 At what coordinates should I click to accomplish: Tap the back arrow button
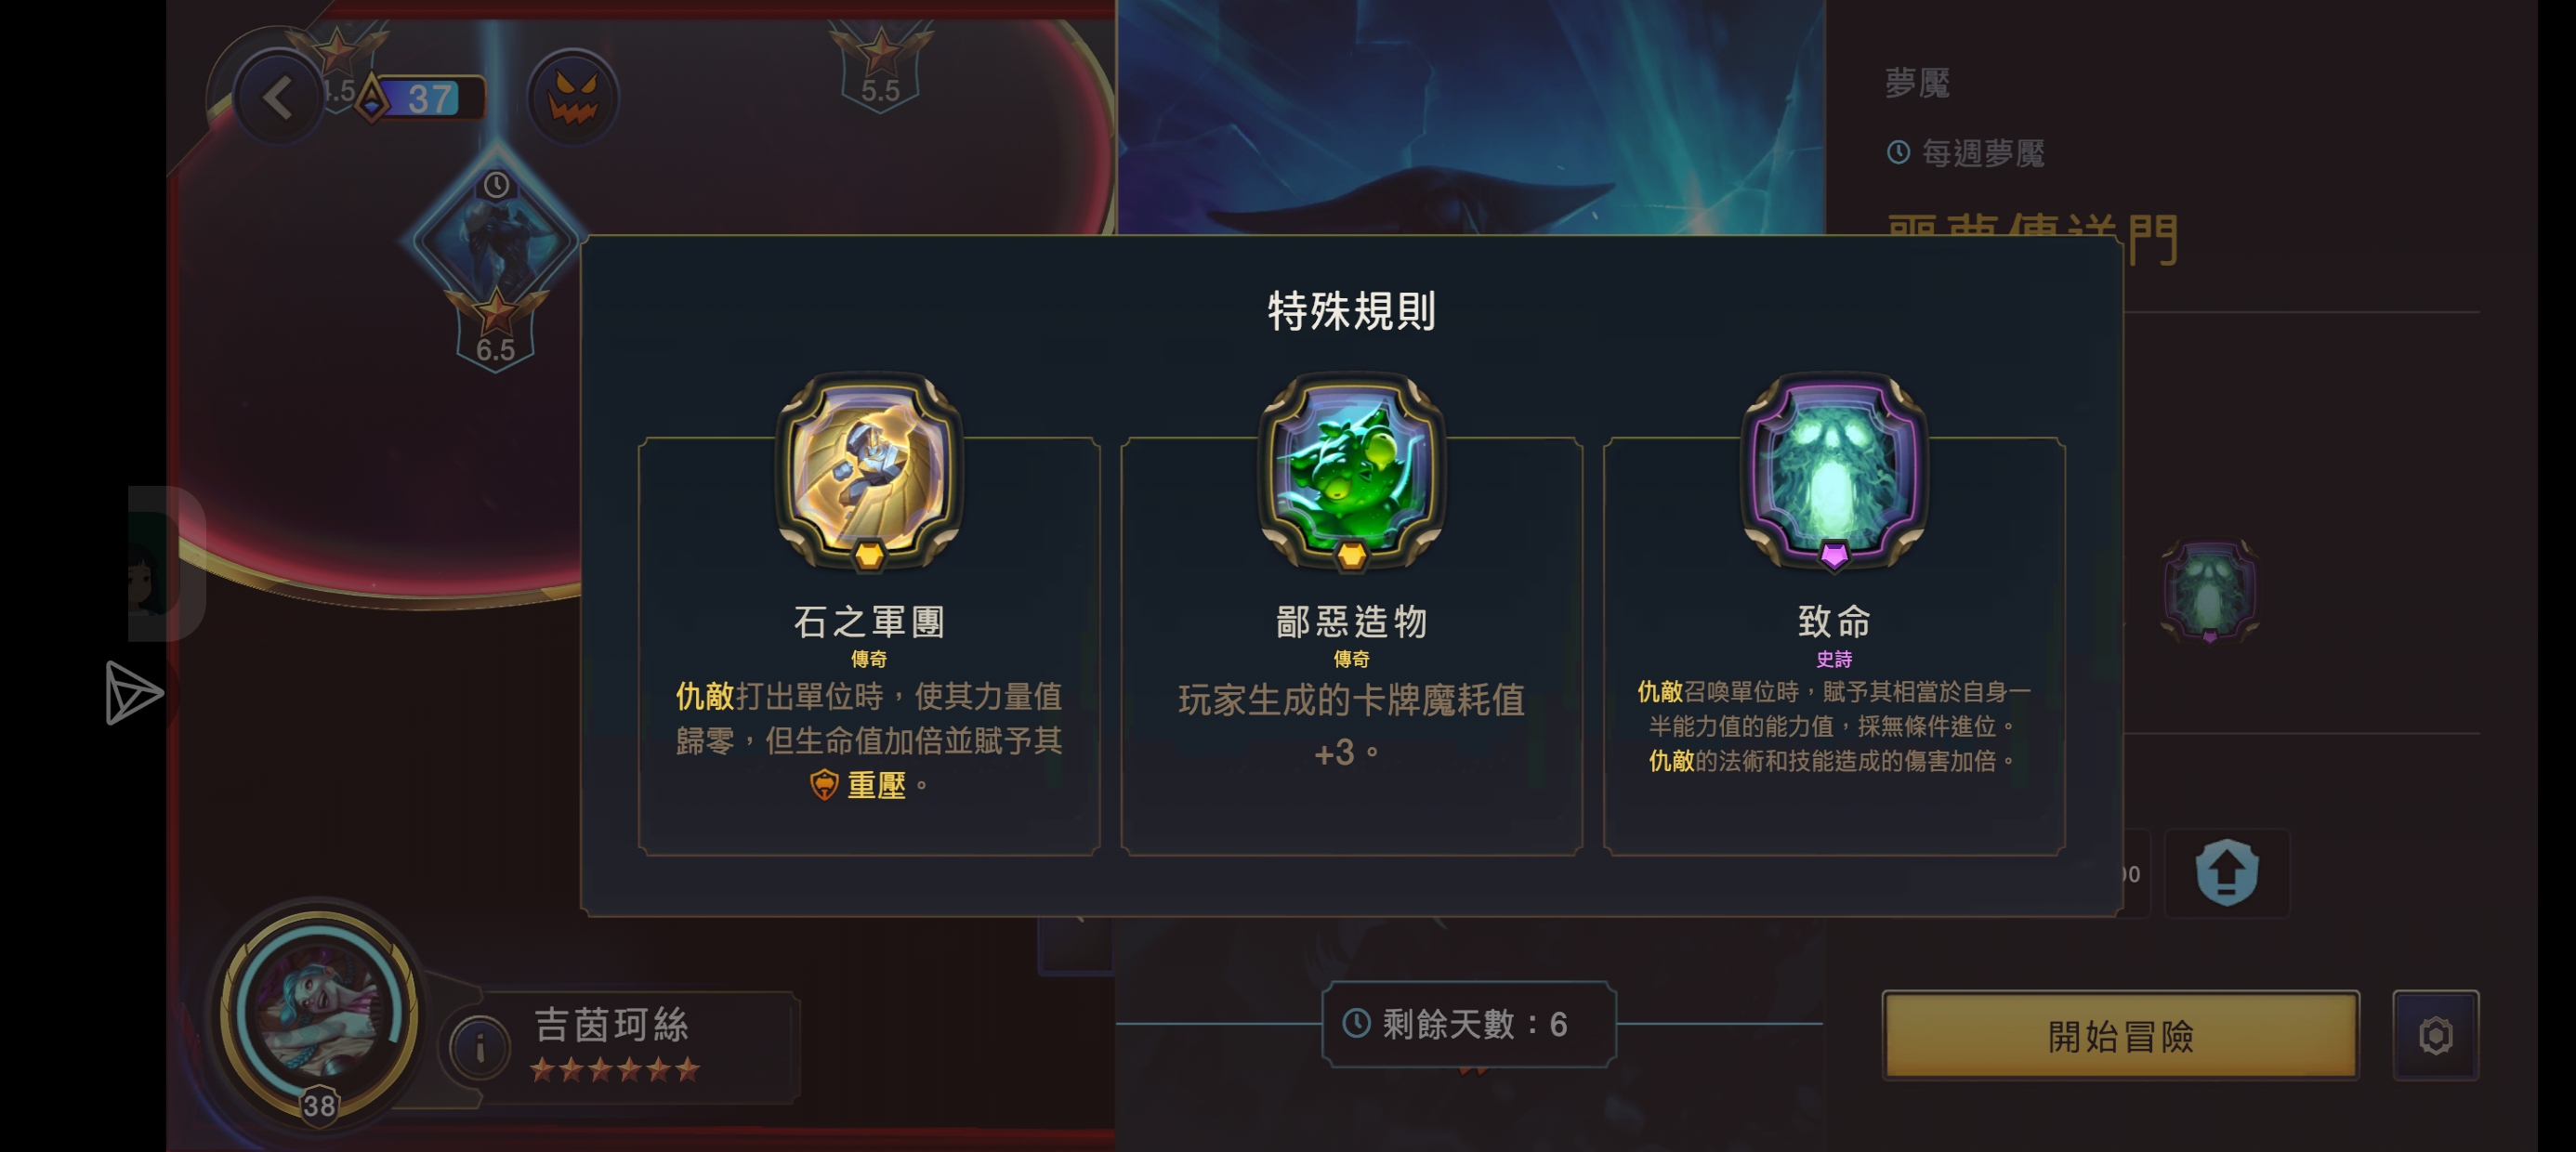coord(278,98)
